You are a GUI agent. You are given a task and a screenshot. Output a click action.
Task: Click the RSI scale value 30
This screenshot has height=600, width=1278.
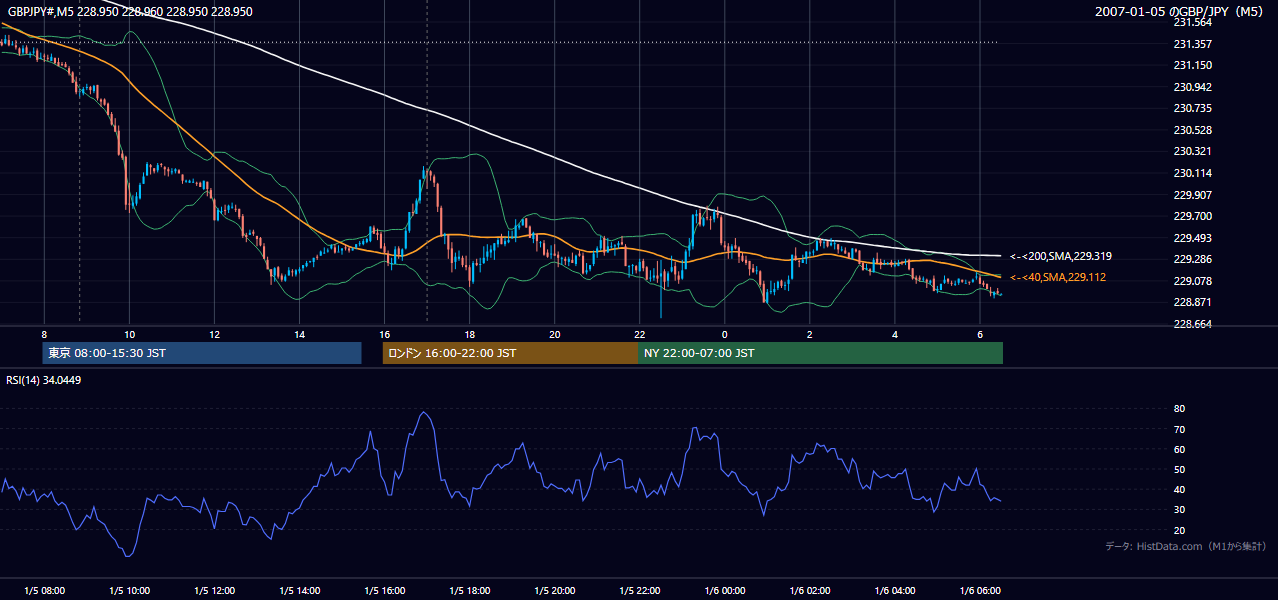pyautogui.click(x=1179, y=510)
